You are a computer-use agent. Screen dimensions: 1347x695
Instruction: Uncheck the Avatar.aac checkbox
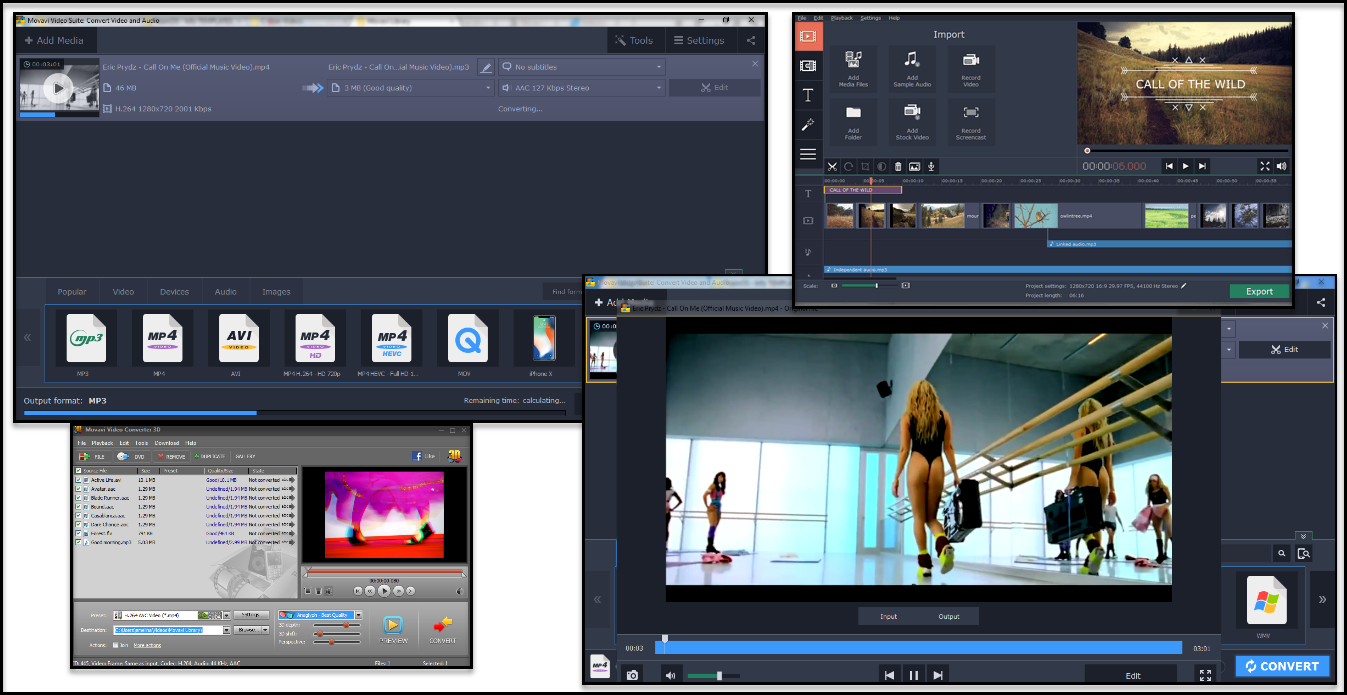coord(78,489)
